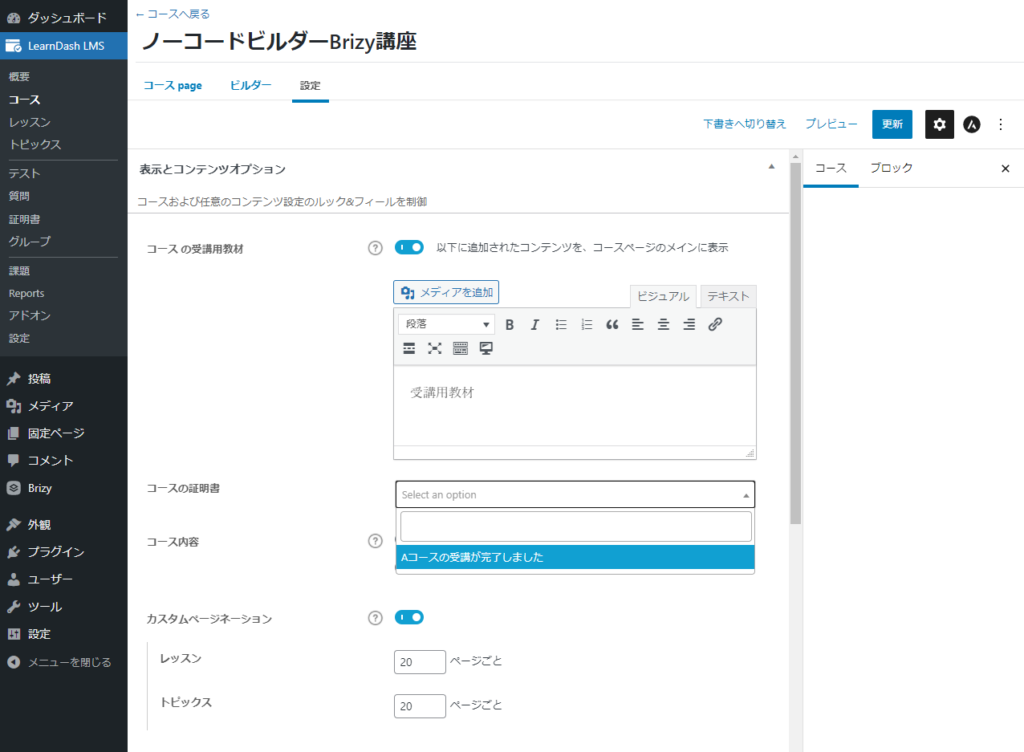Screen dimensions: 1024x752
Task: Close the right sidebar panel with X
Action: coord(1005,168)
